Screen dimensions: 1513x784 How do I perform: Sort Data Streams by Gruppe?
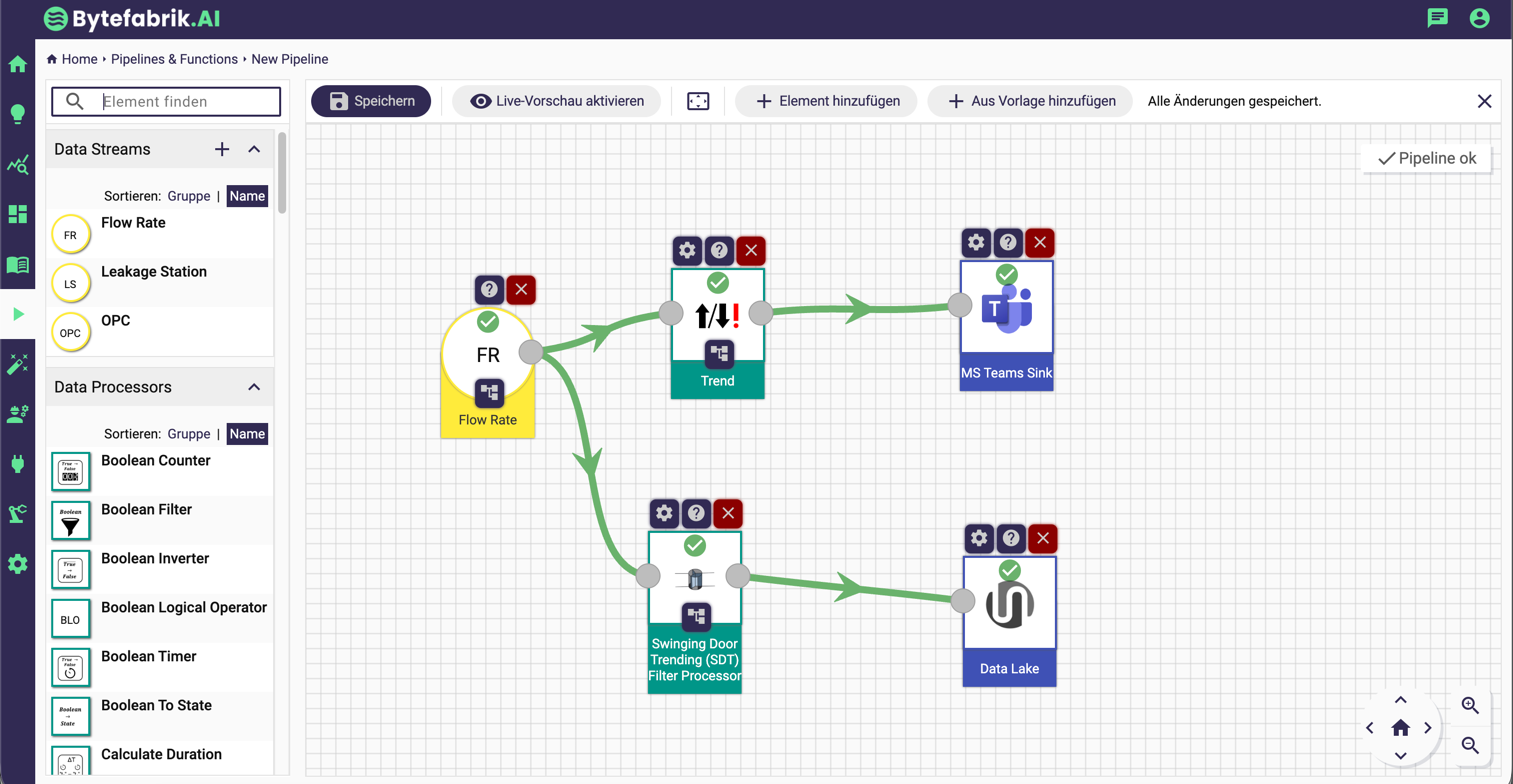189,196
